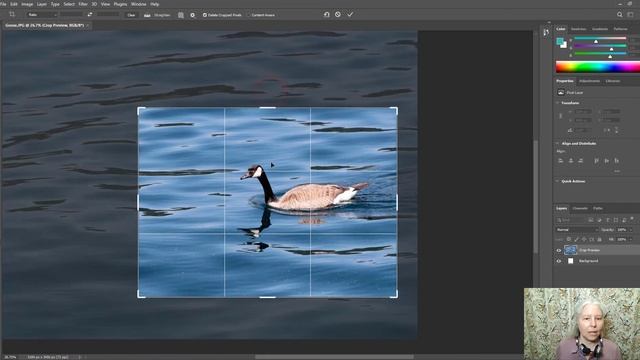Pick a color from spectrum ramp
This screenshot has width=640, height=360.
point(598,67)
